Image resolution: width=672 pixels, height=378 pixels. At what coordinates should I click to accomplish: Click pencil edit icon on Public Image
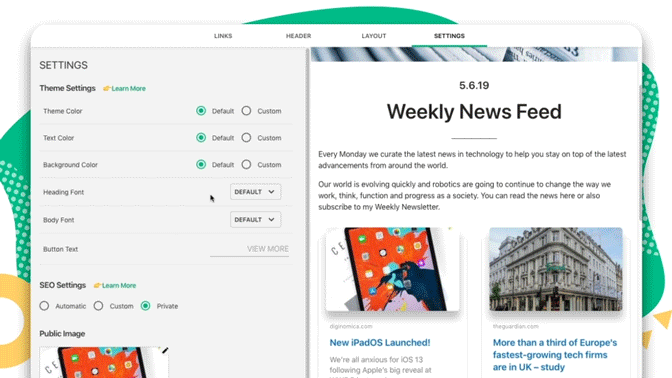coord(165,351)
